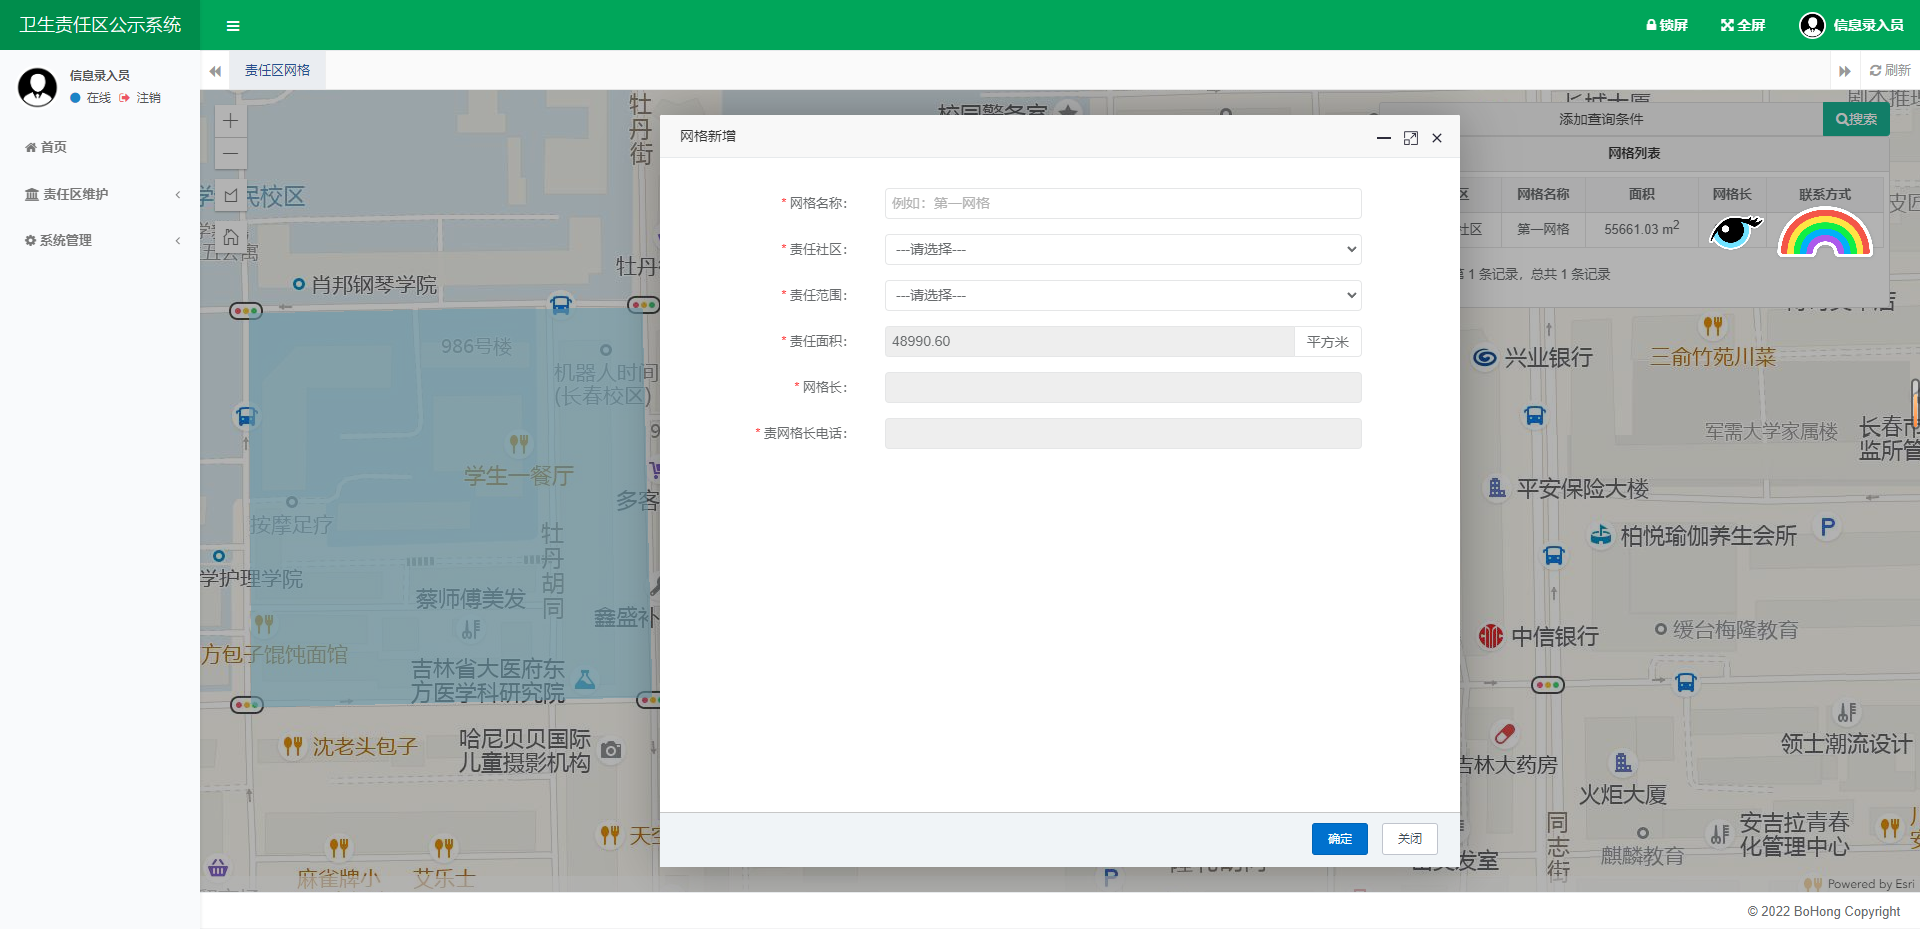The height and width of the screenshot is (929, 1920).
Task: Click the 网格长 column header
Action: tap(1732, 194)
